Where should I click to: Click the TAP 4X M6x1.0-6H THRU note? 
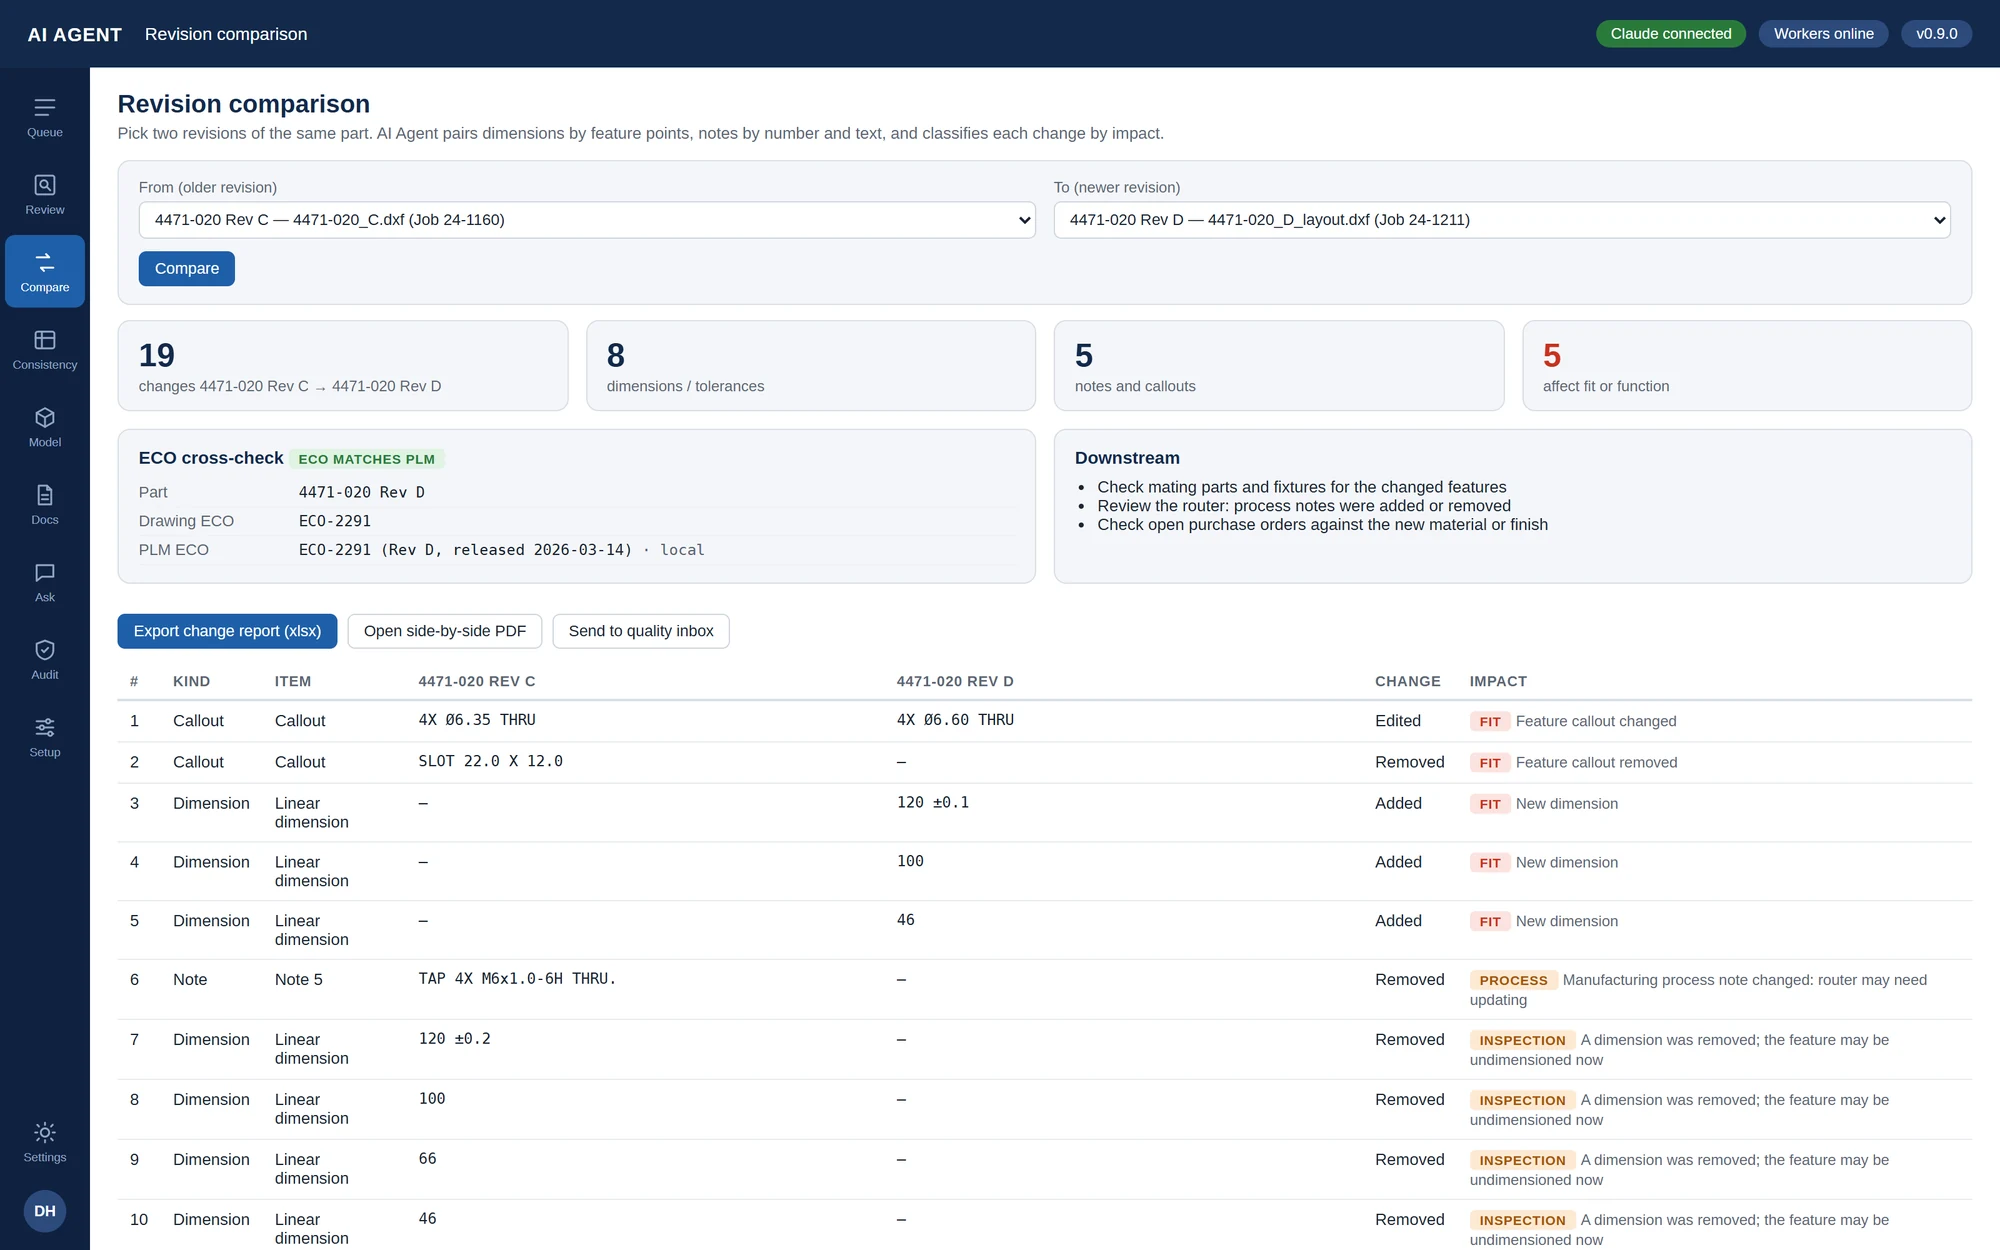(517, 979)
